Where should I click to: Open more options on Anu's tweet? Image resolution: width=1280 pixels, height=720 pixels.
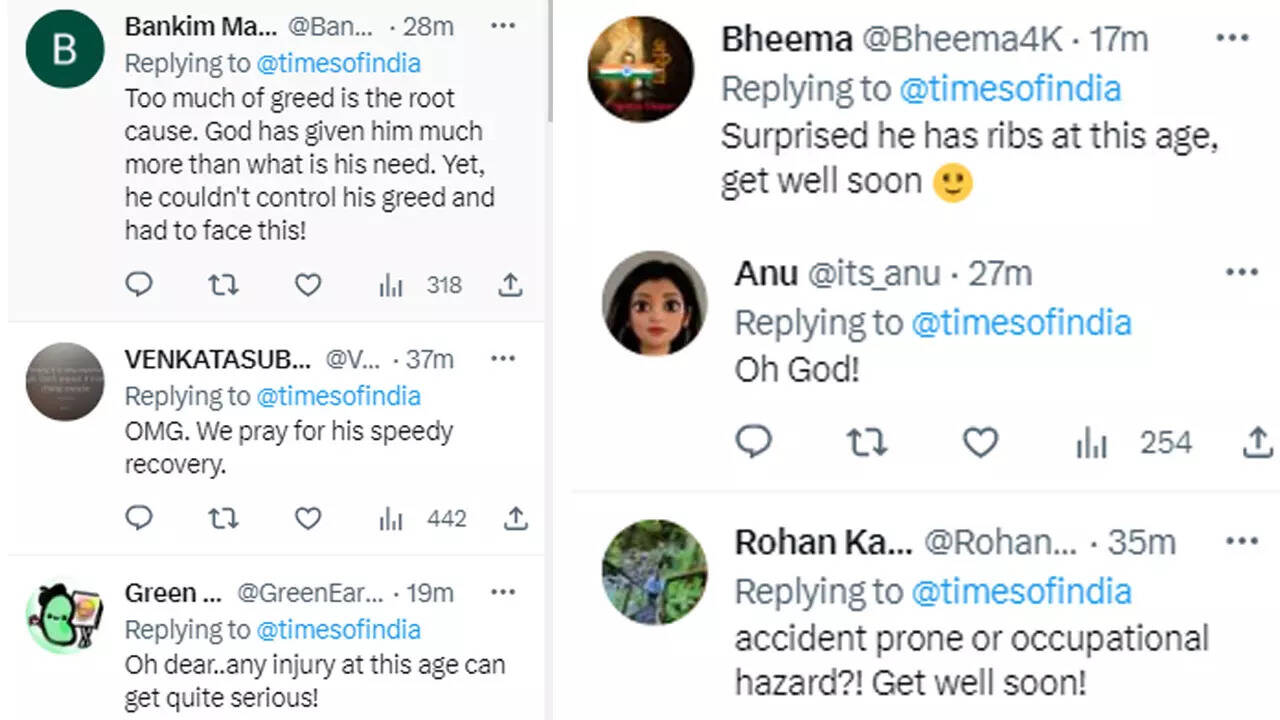tap(1241, 272)
